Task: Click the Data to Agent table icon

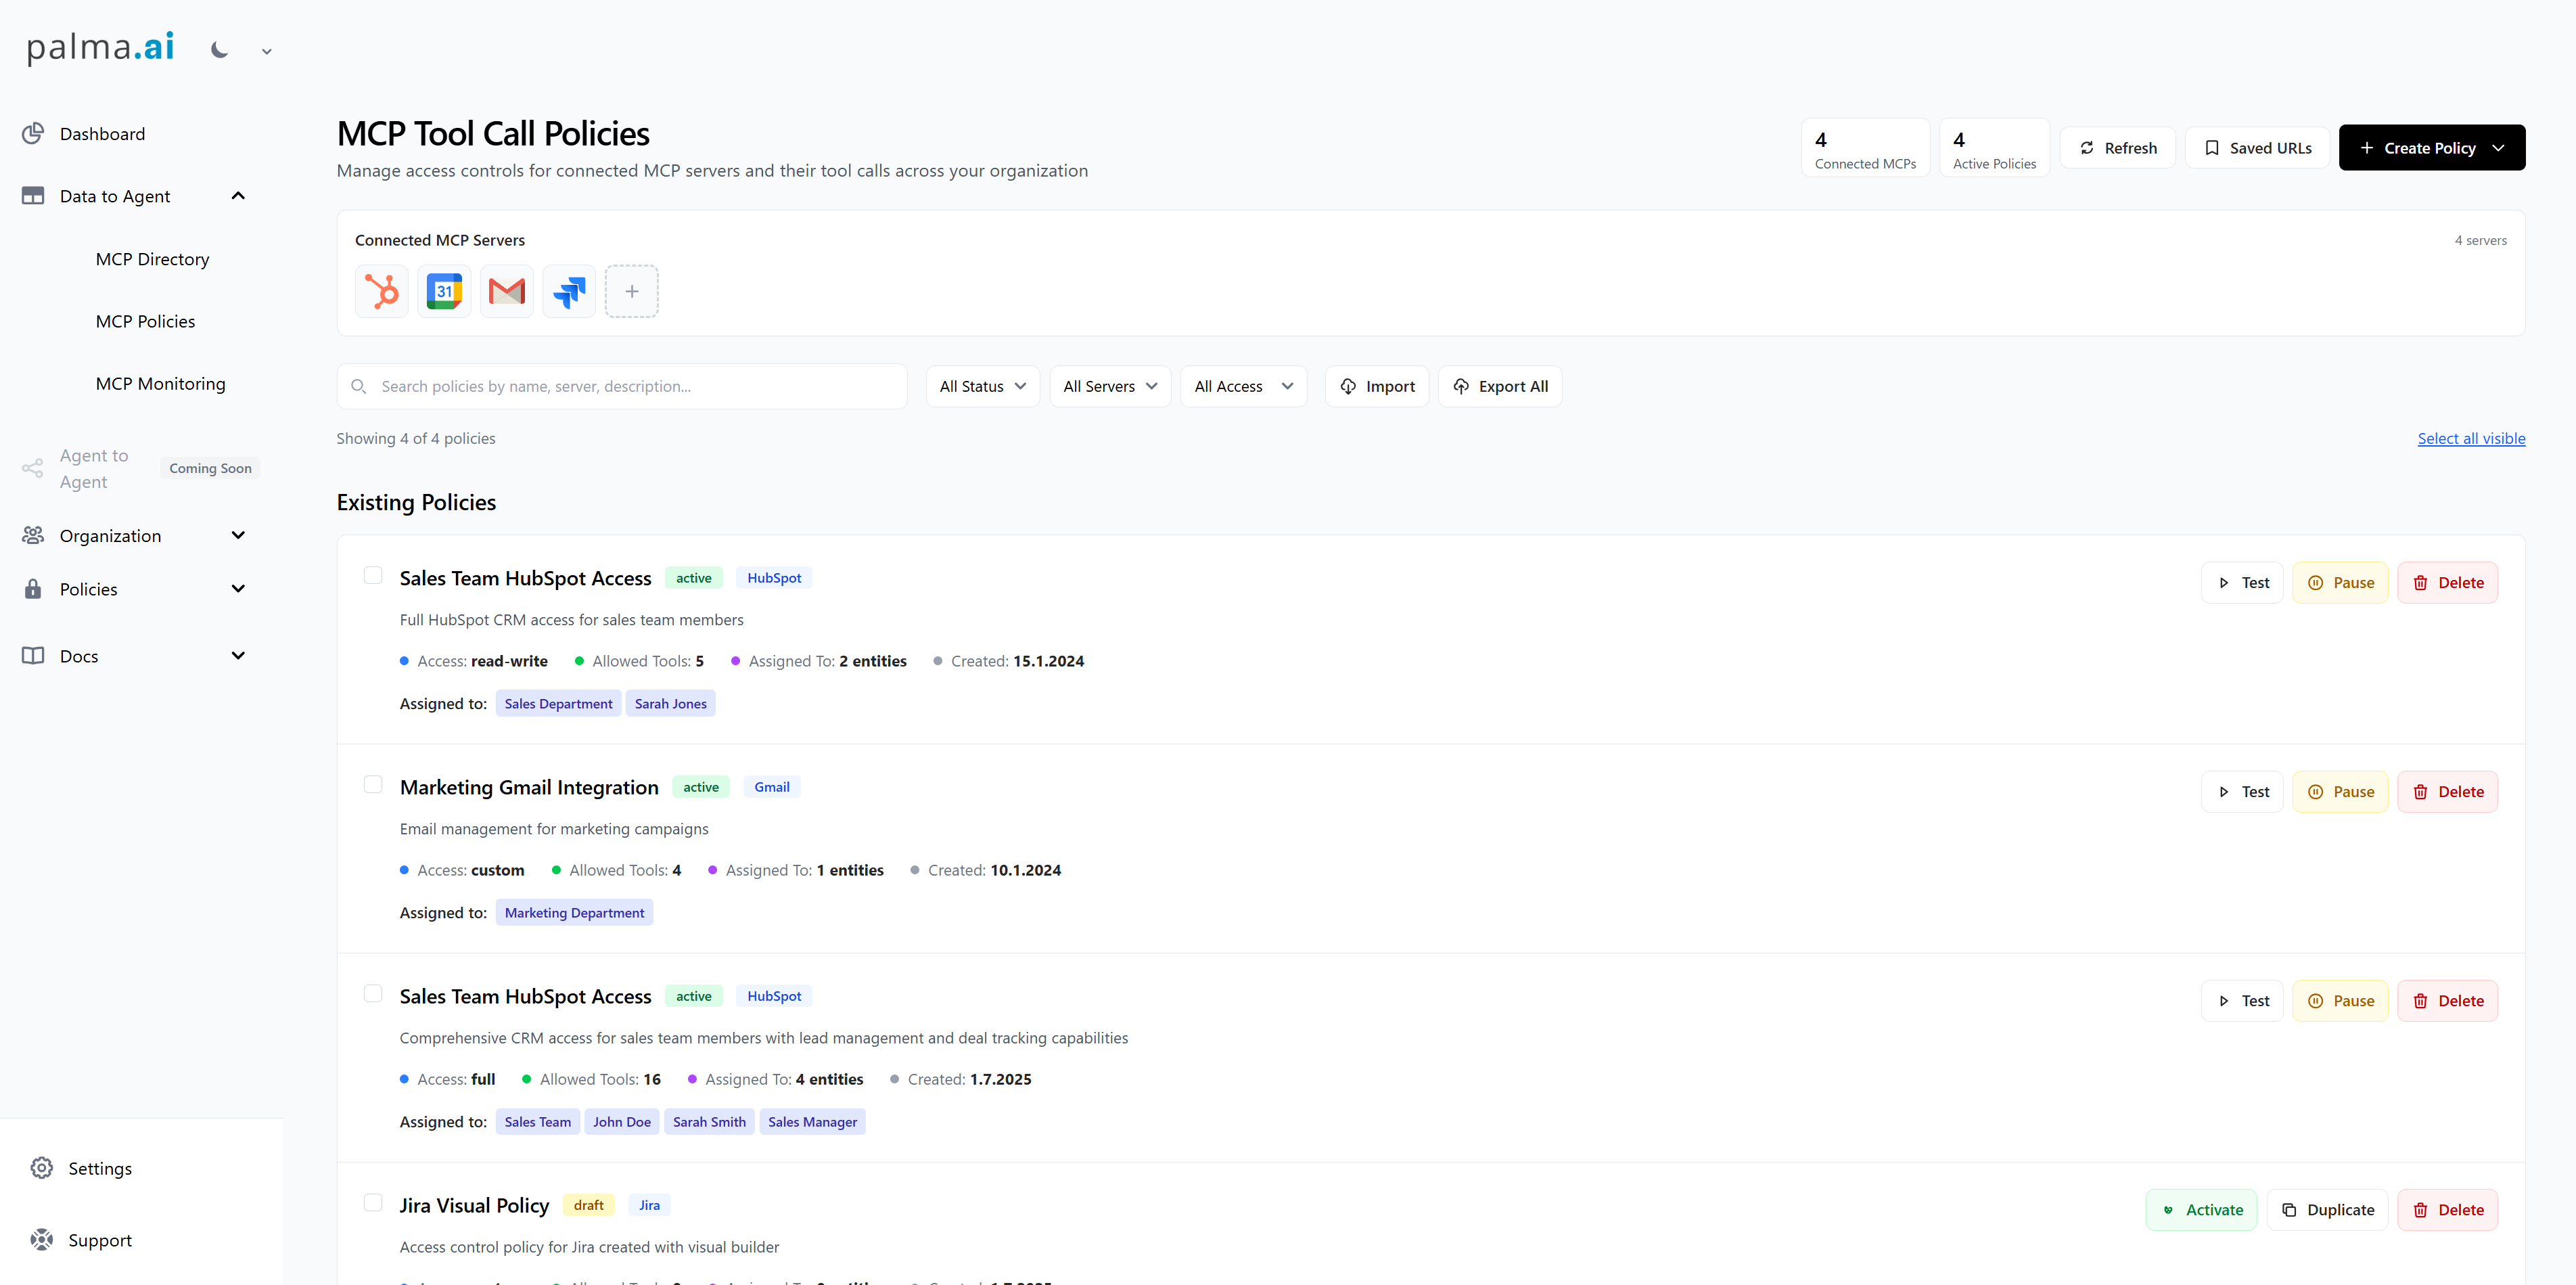Action: tap(33, 196)
